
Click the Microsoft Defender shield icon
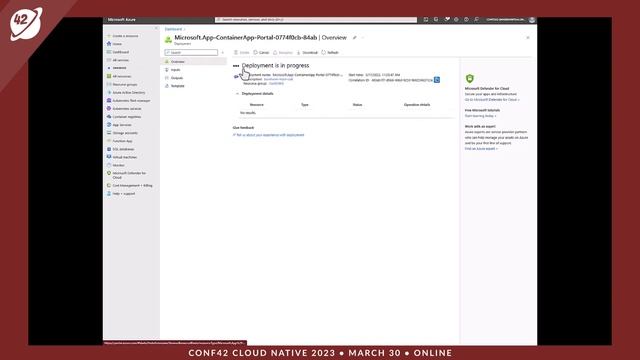click(x=470, y=78)
